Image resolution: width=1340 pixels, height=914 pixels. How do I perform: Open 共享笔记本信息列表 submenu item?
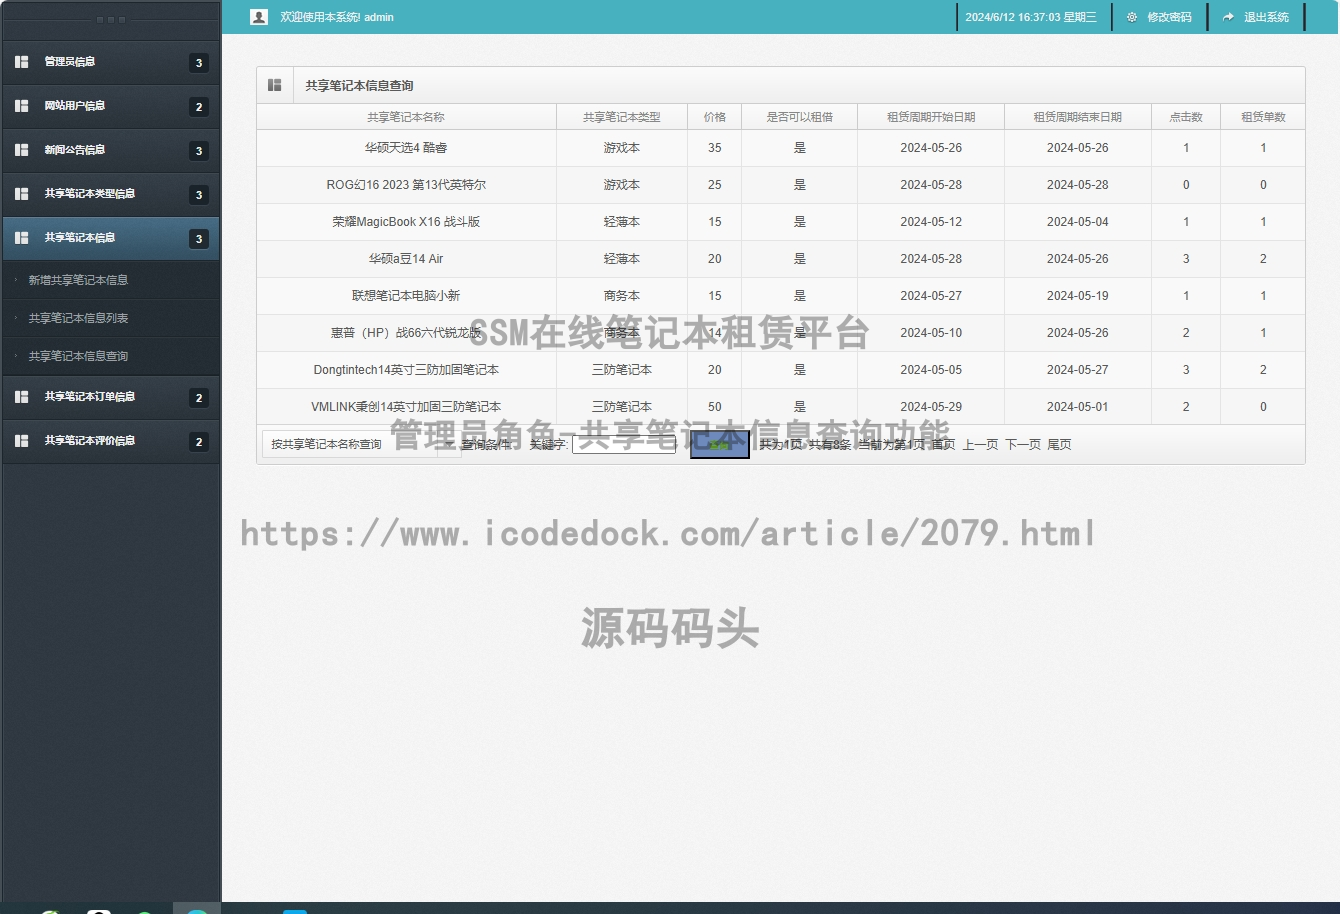(x=78, y=318)
